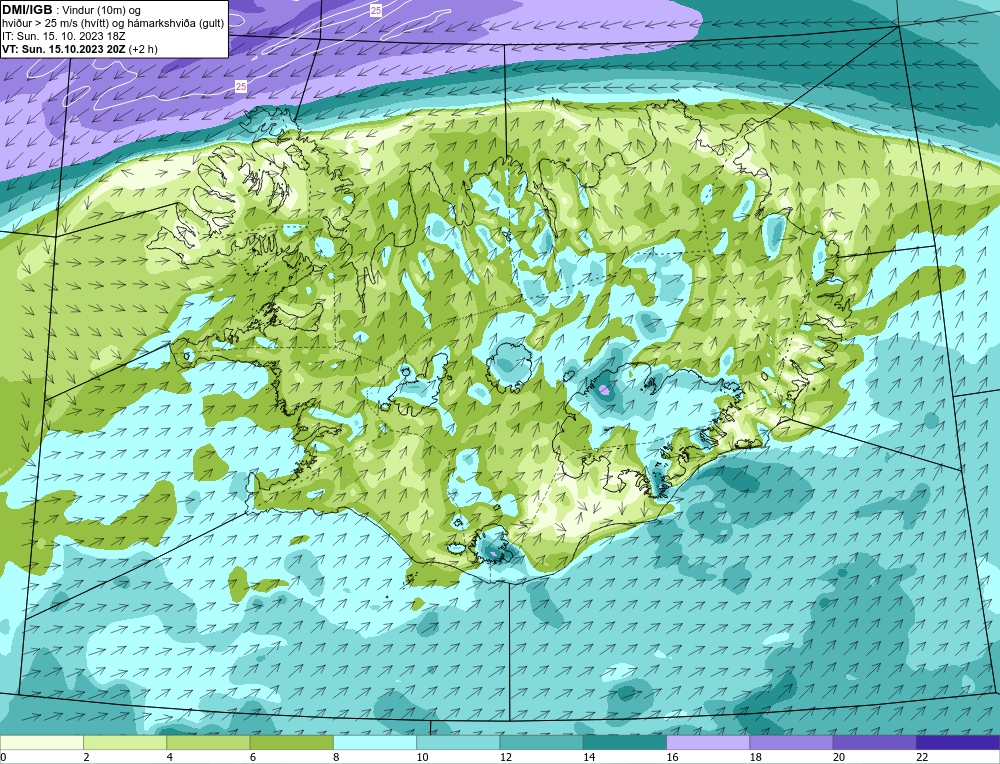1000x764 pixels.
Task: Click the "25" contour label on lower gust line
Action: (241, 86)
